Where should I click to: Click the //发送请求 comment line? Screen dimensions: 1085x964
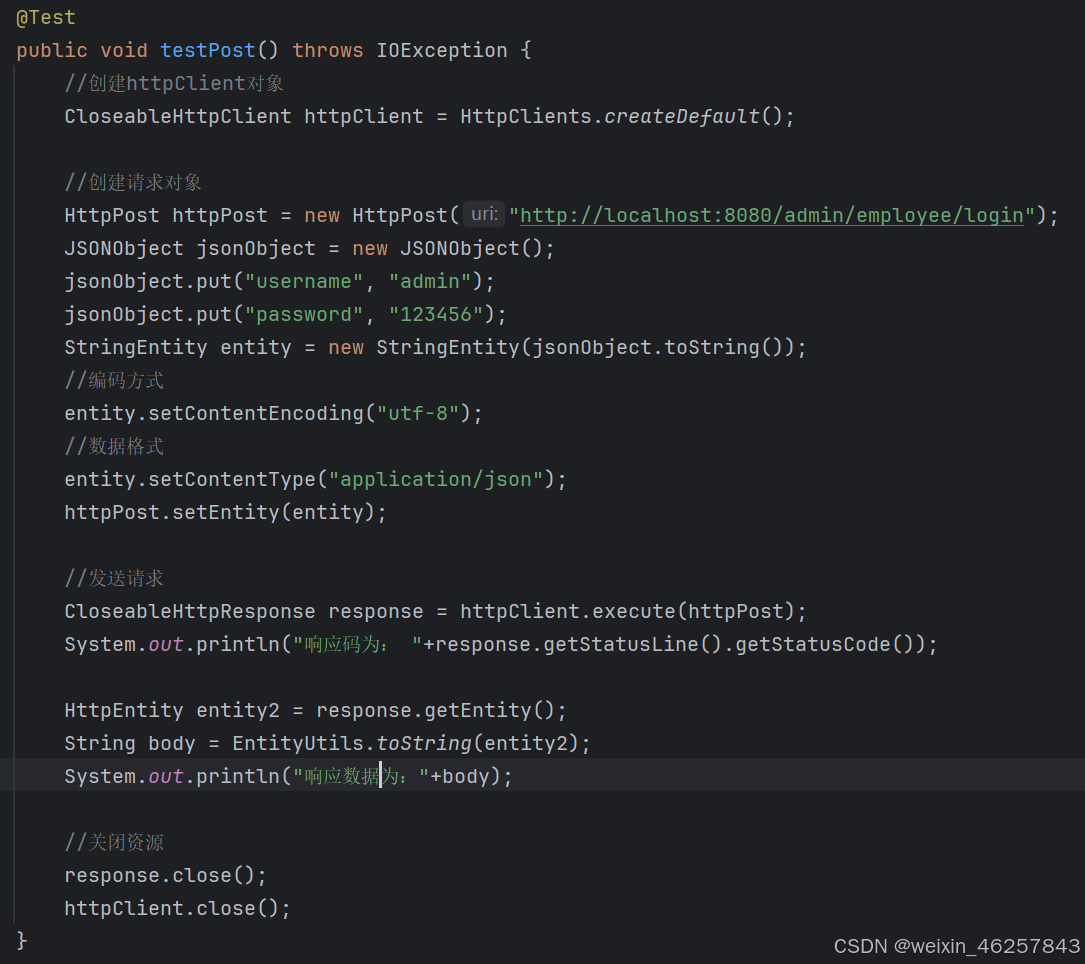click(x=113, y=577)
